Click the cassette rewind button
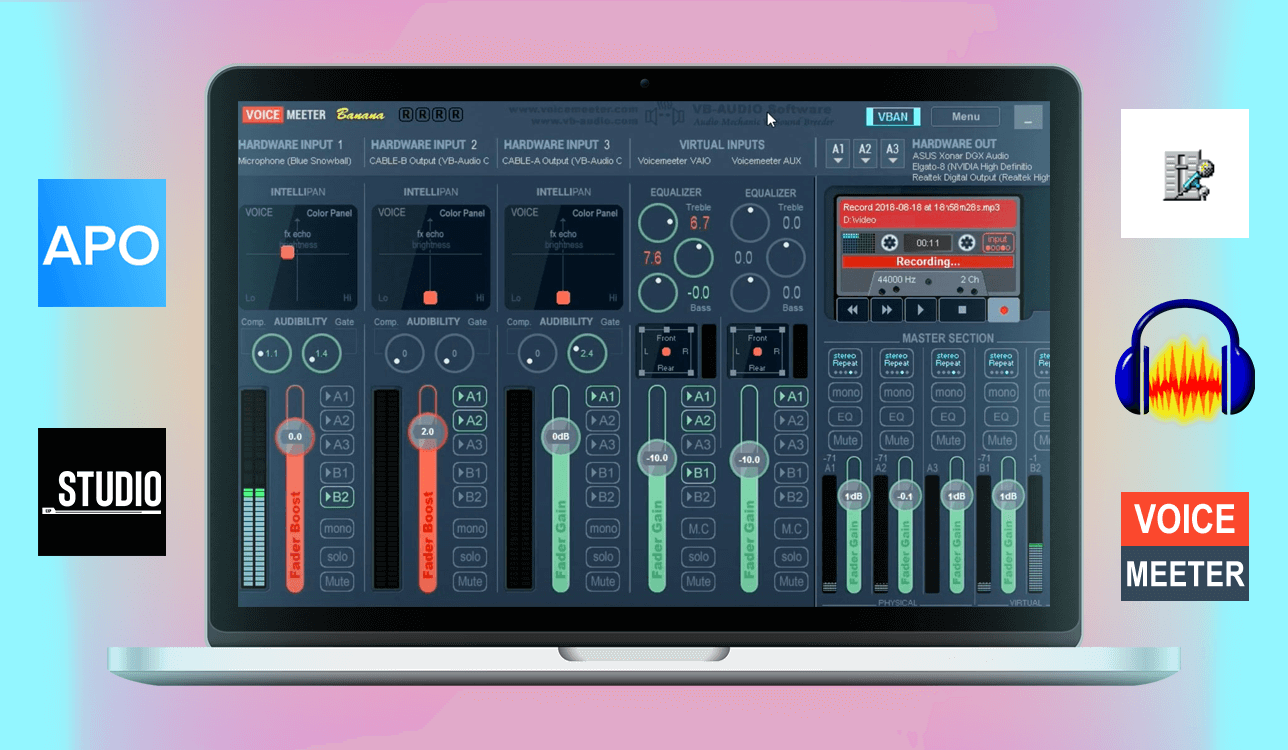The height and width of the screenshot is (750, 1288). click(853, 310)
